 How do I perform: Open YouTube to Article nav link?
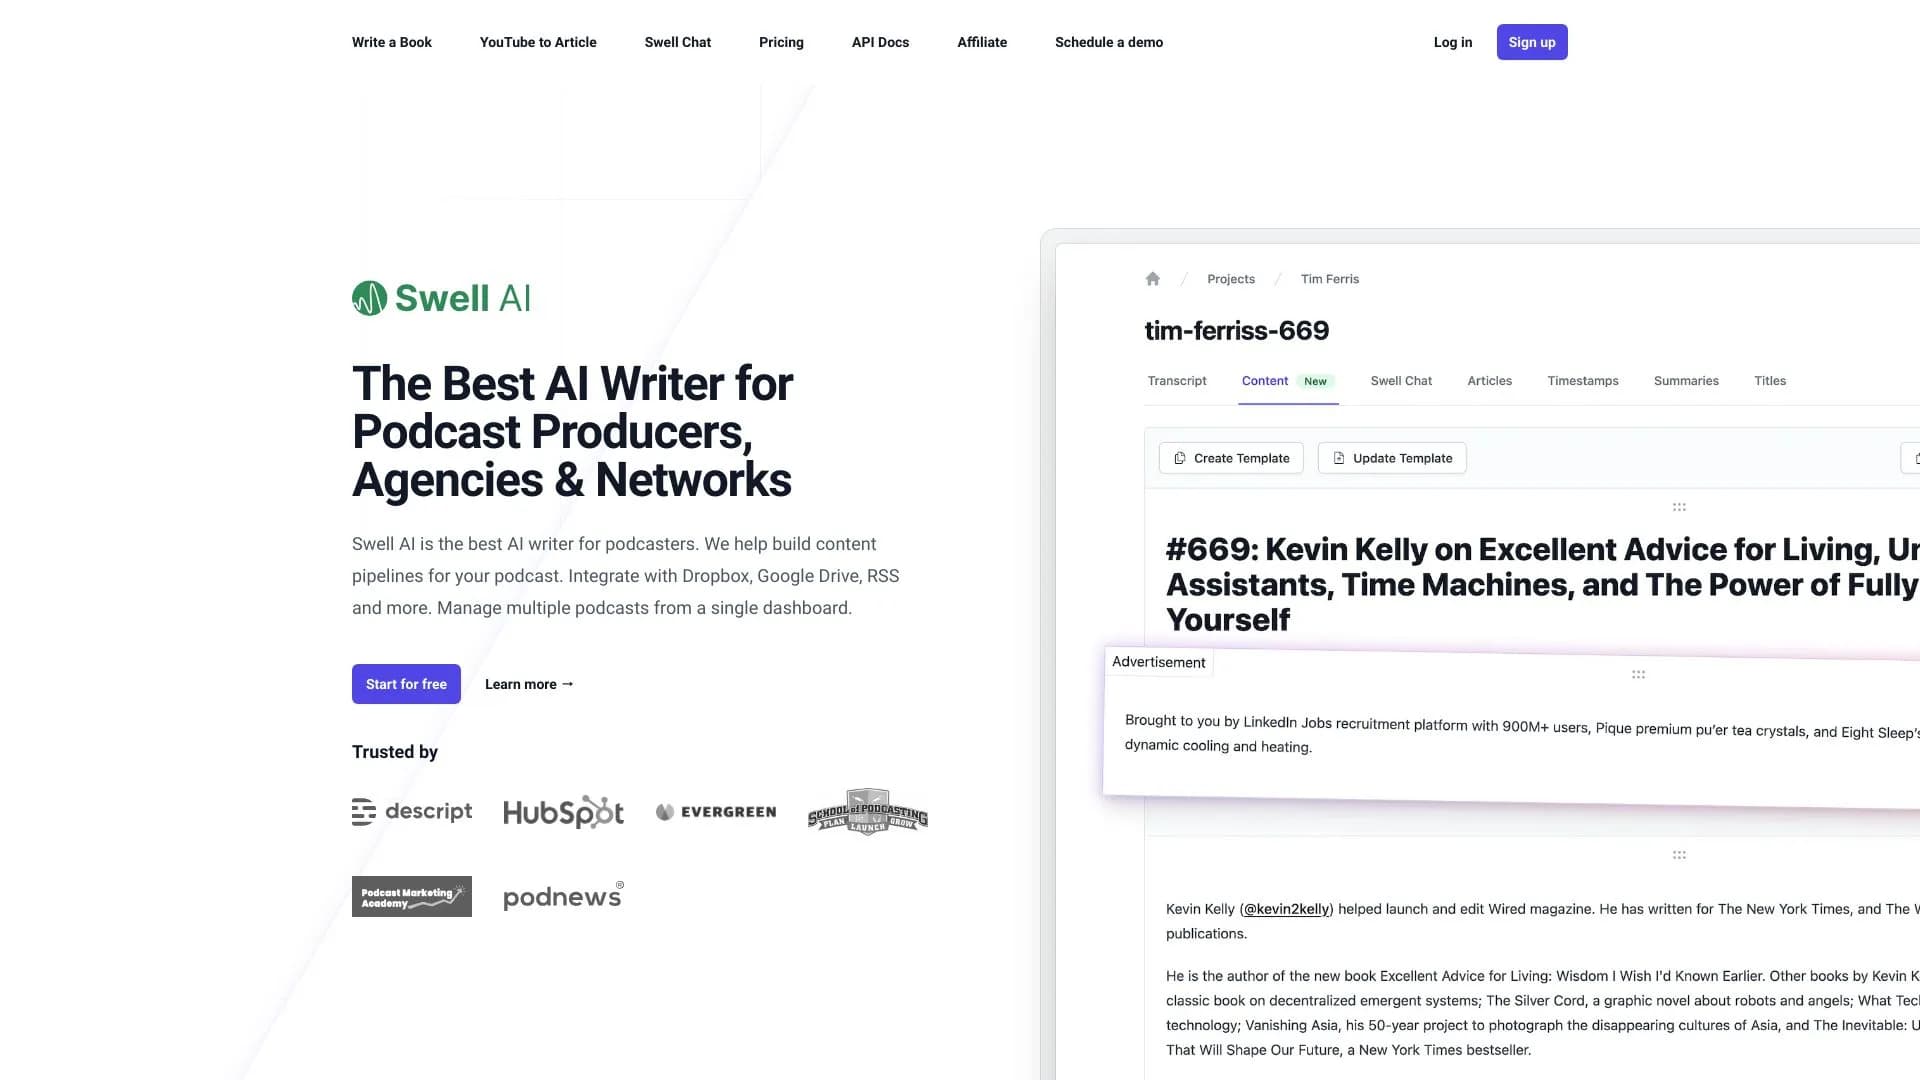538,42
